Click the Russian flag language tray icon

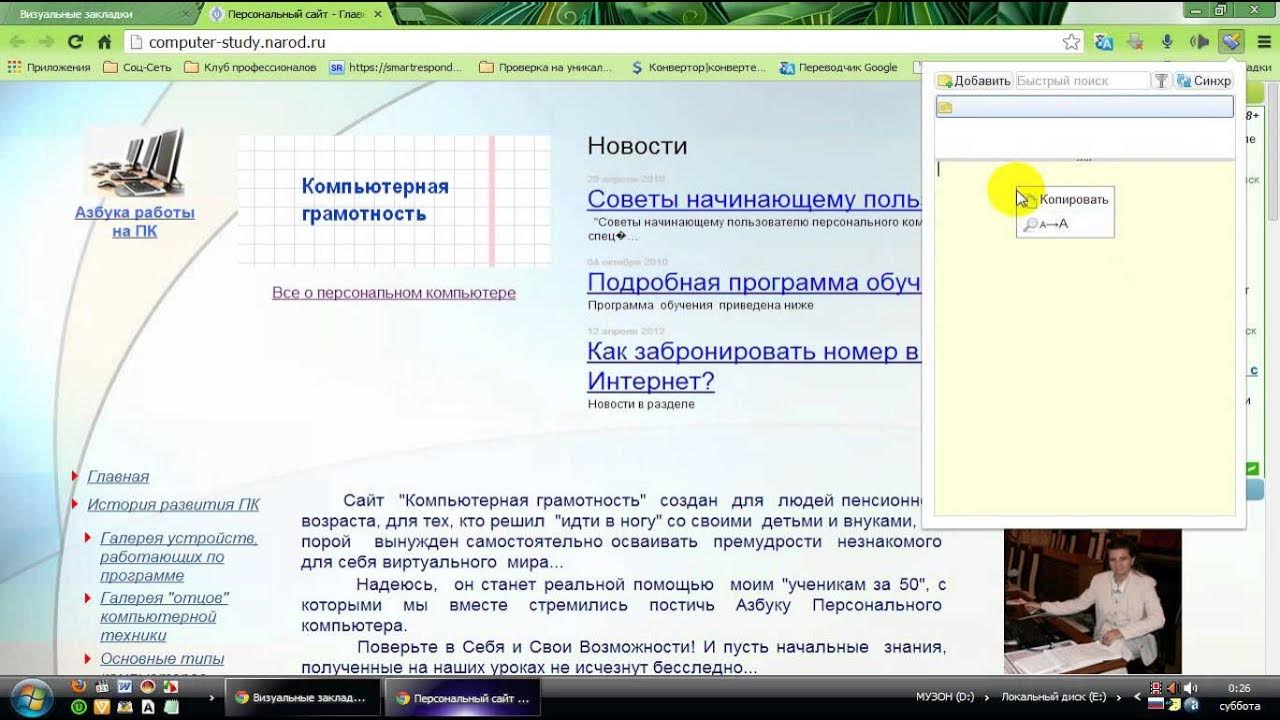(x=1156, y=704)
